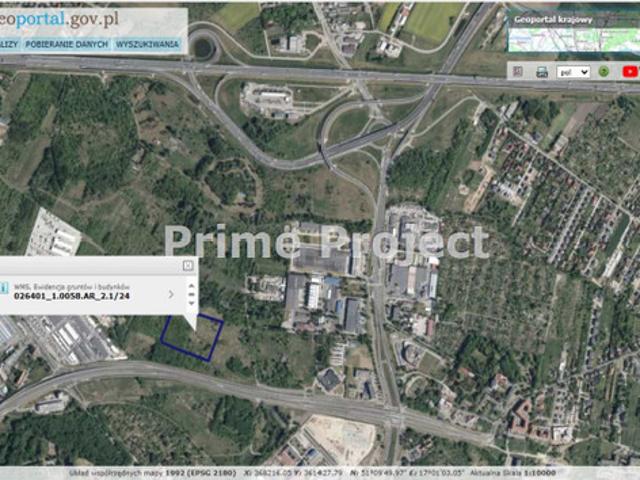
Task: Click the print map icon
Action: coord(541,71)
